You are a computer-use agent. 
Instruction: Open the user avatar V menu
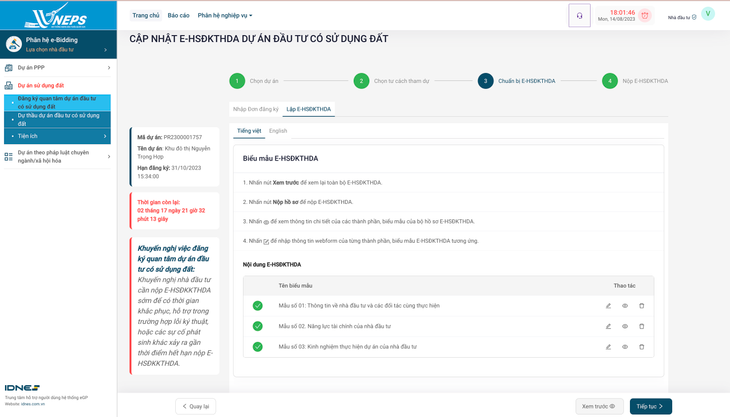[708, 14]
